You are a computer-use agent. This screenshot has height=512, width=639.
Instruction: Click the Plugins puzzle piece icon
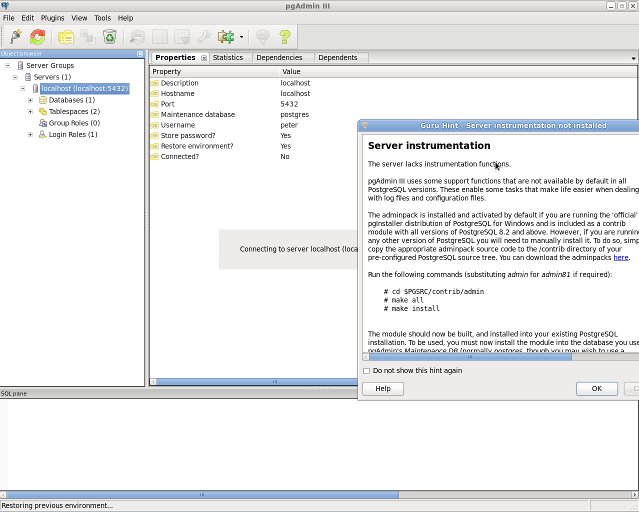pyautogui.click(x=226, y=37)
